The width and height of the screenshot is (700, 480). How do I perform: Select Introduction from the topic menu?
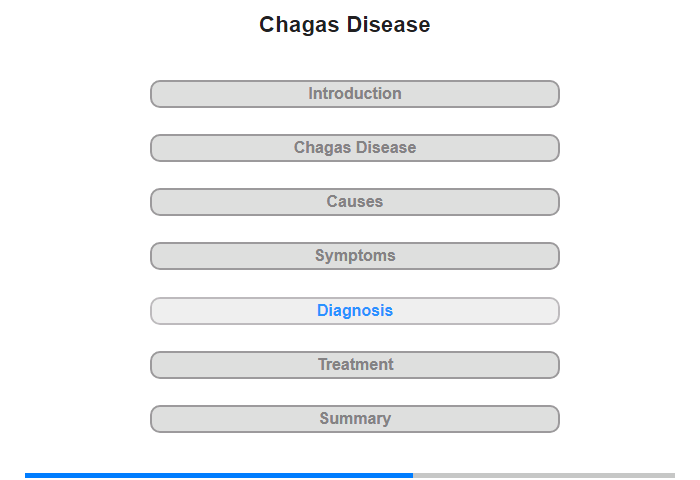pos(354,94)
